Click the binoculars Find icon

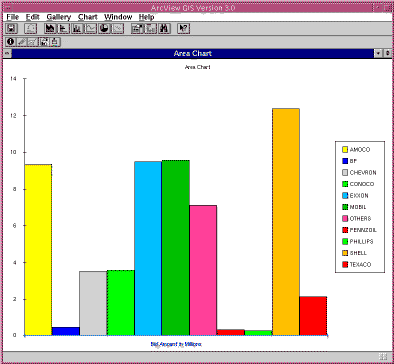coord(164,29)
